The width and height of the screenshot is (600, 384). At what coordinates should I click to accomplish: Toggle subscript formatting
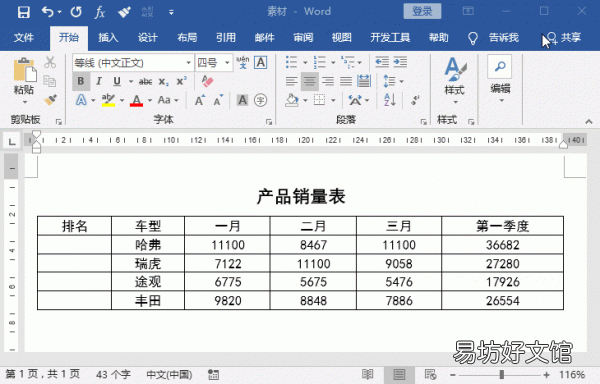click(164, 81)
